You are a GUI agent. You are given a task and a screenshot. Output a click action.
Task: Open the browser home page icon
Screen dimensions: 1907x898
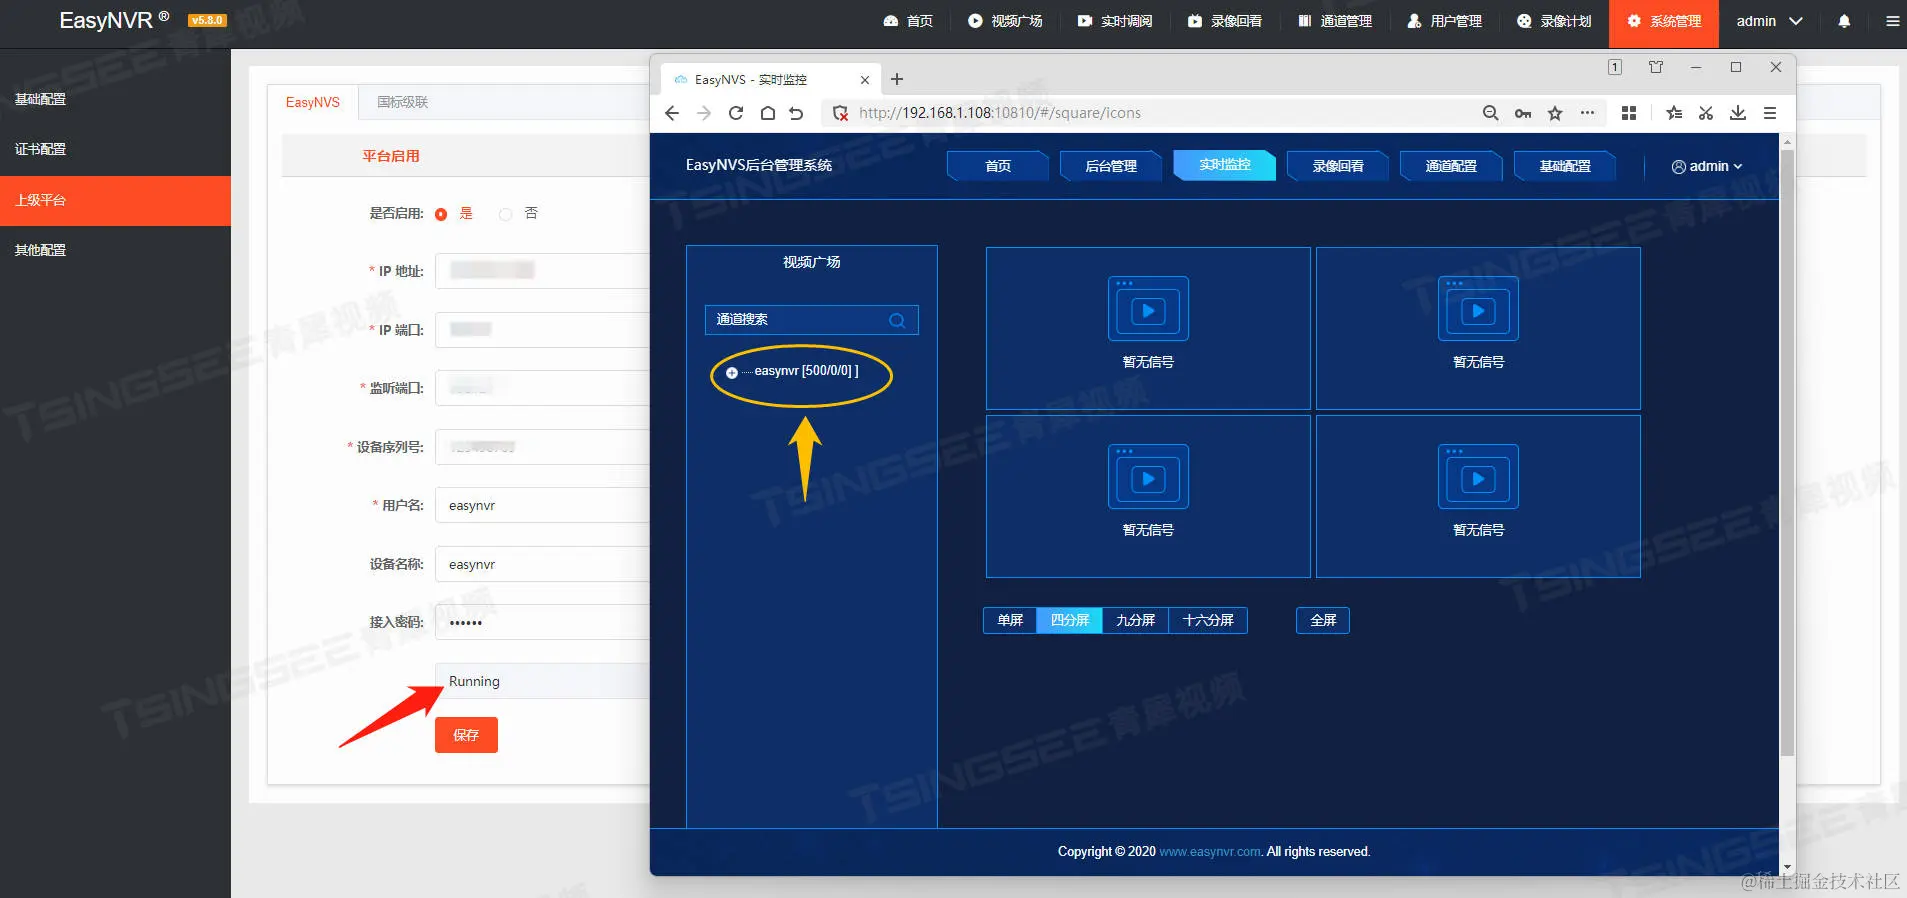[x=767, y=113]
